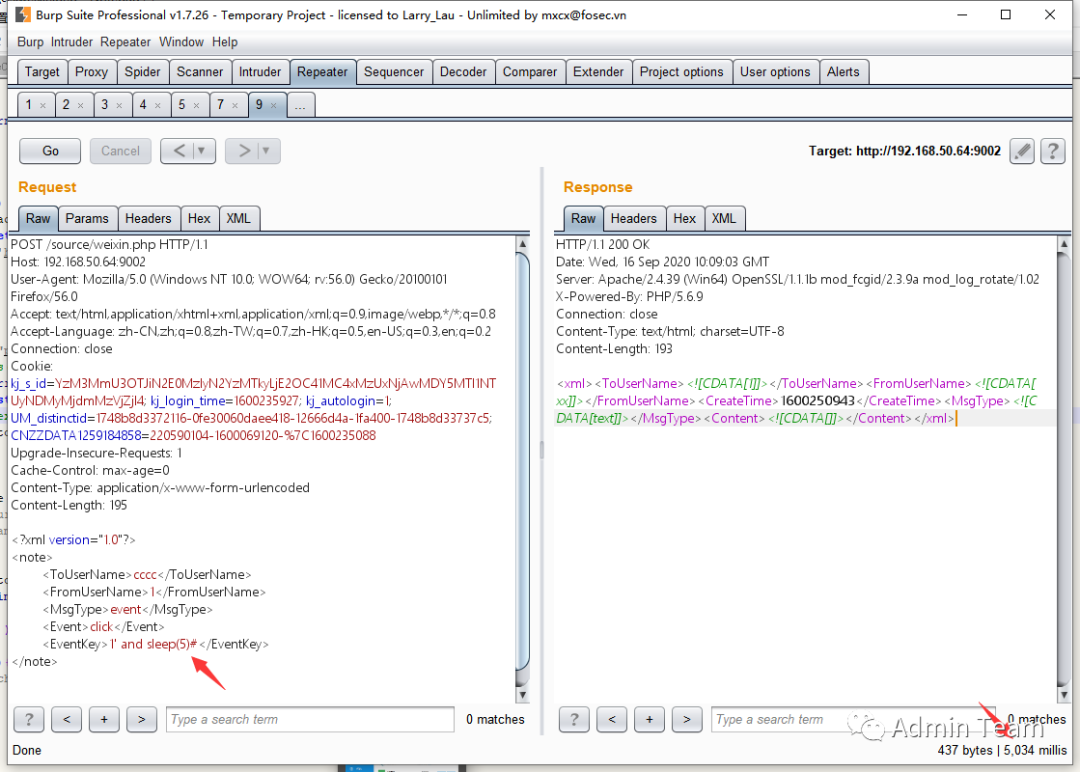1080x772 pixels.
Task: Open the history-back dropdown arrow
Action: pyautogui.click(x=202, y=151)
